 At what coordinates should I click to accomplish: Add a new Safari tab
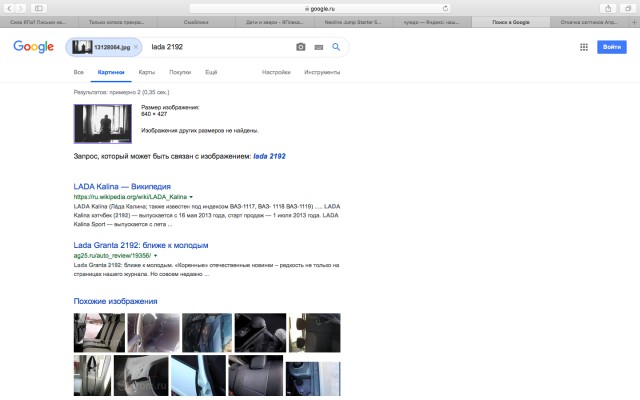[x=634, y=22]
